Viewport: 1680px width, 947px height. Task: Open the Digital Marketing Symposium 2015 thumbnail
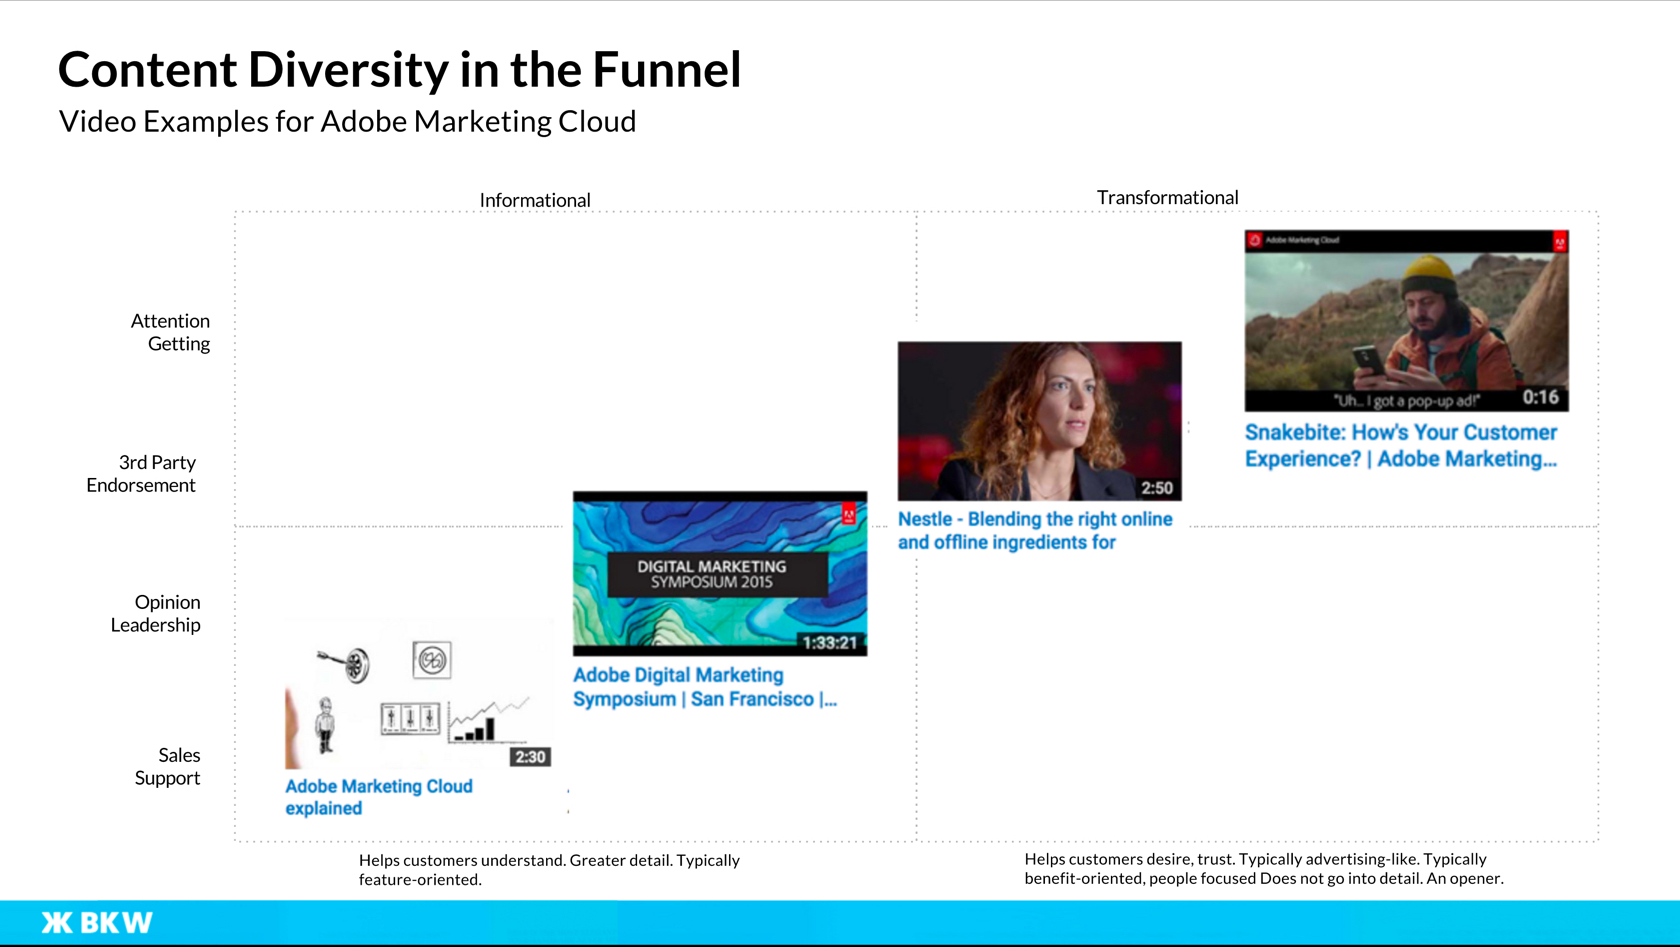[x=720, y=573]
